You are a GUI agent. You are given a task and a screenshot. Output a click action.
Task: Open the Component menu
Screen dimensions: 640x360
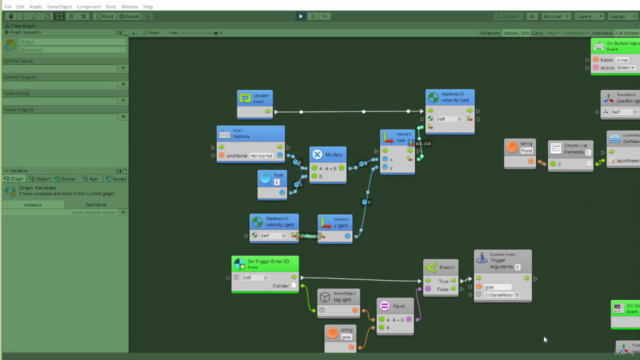point(89,7)
